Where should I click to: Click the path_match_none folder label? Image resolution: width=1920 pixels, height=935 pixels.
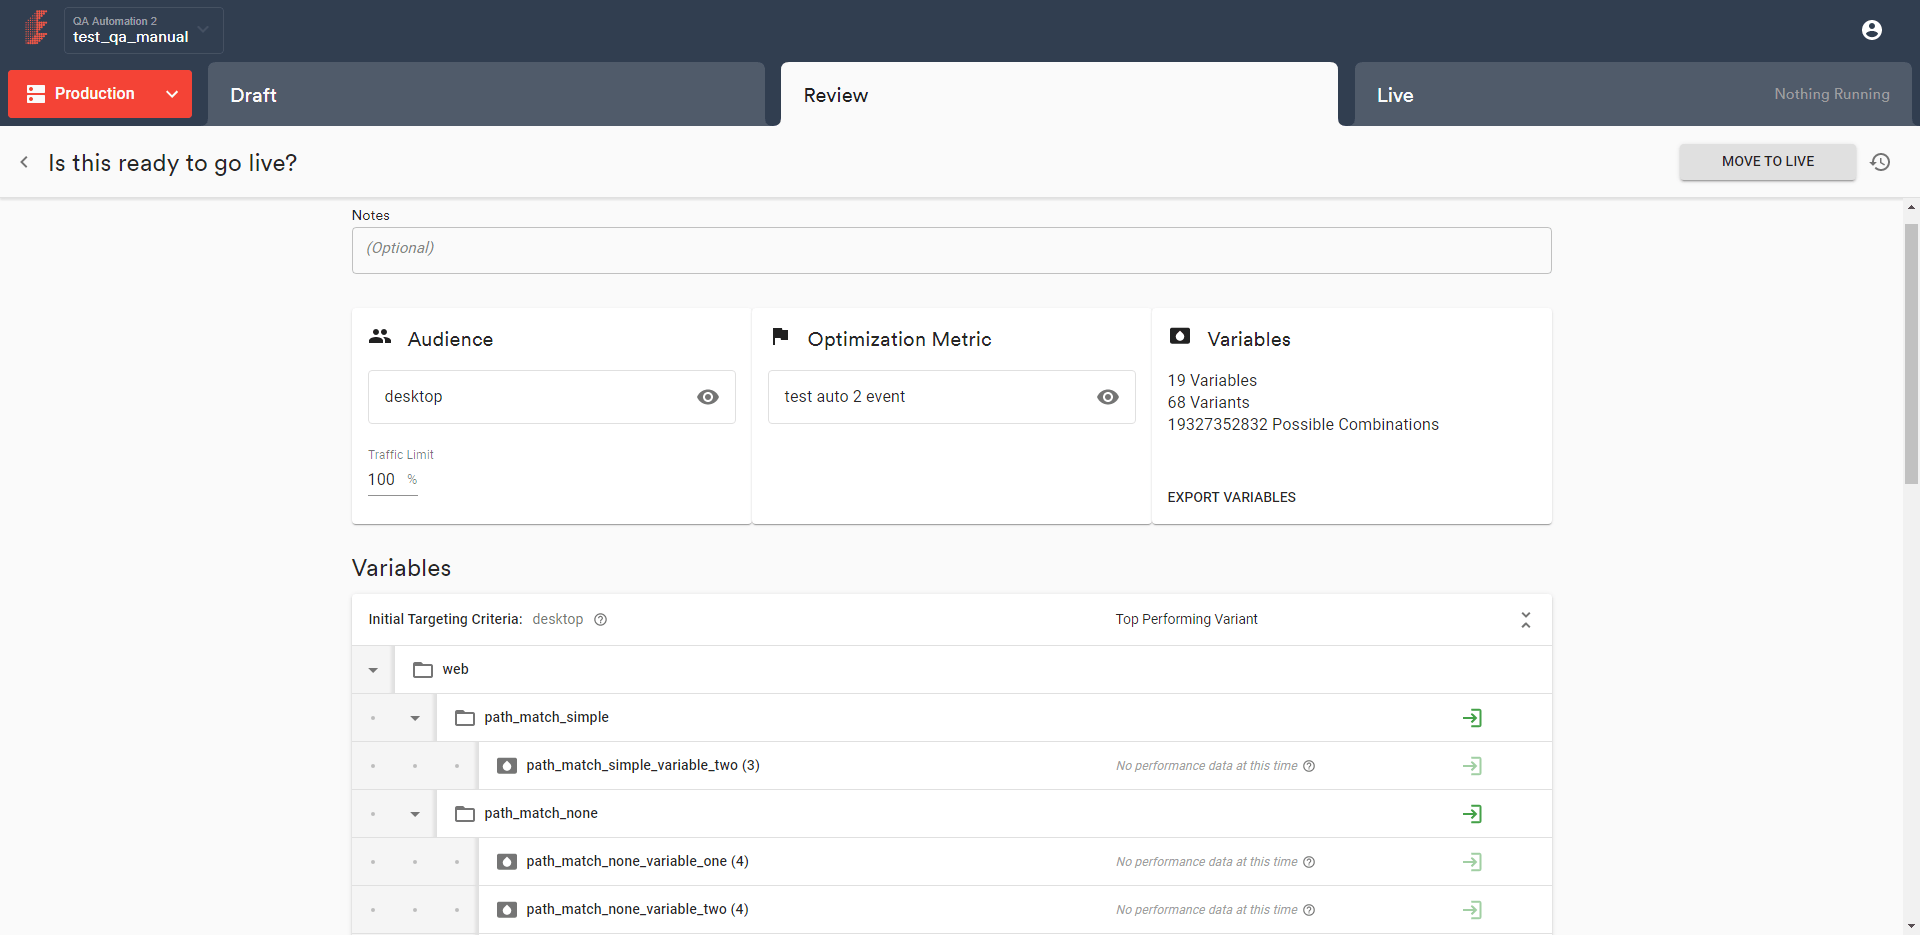click(541, 814)
